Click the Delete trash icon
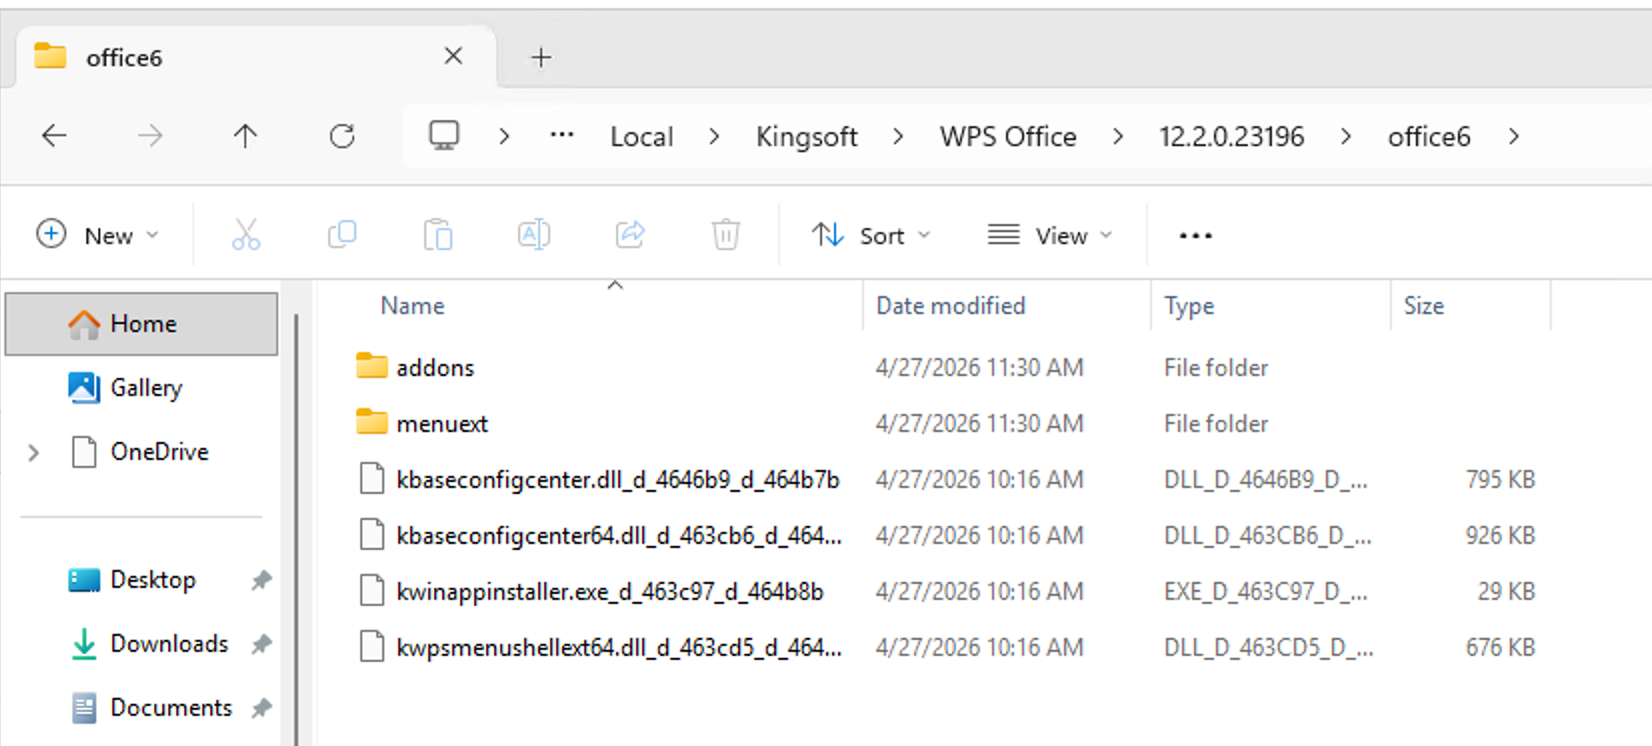Viewport: 1652px width, 746px height. click(x=726, y=235)
